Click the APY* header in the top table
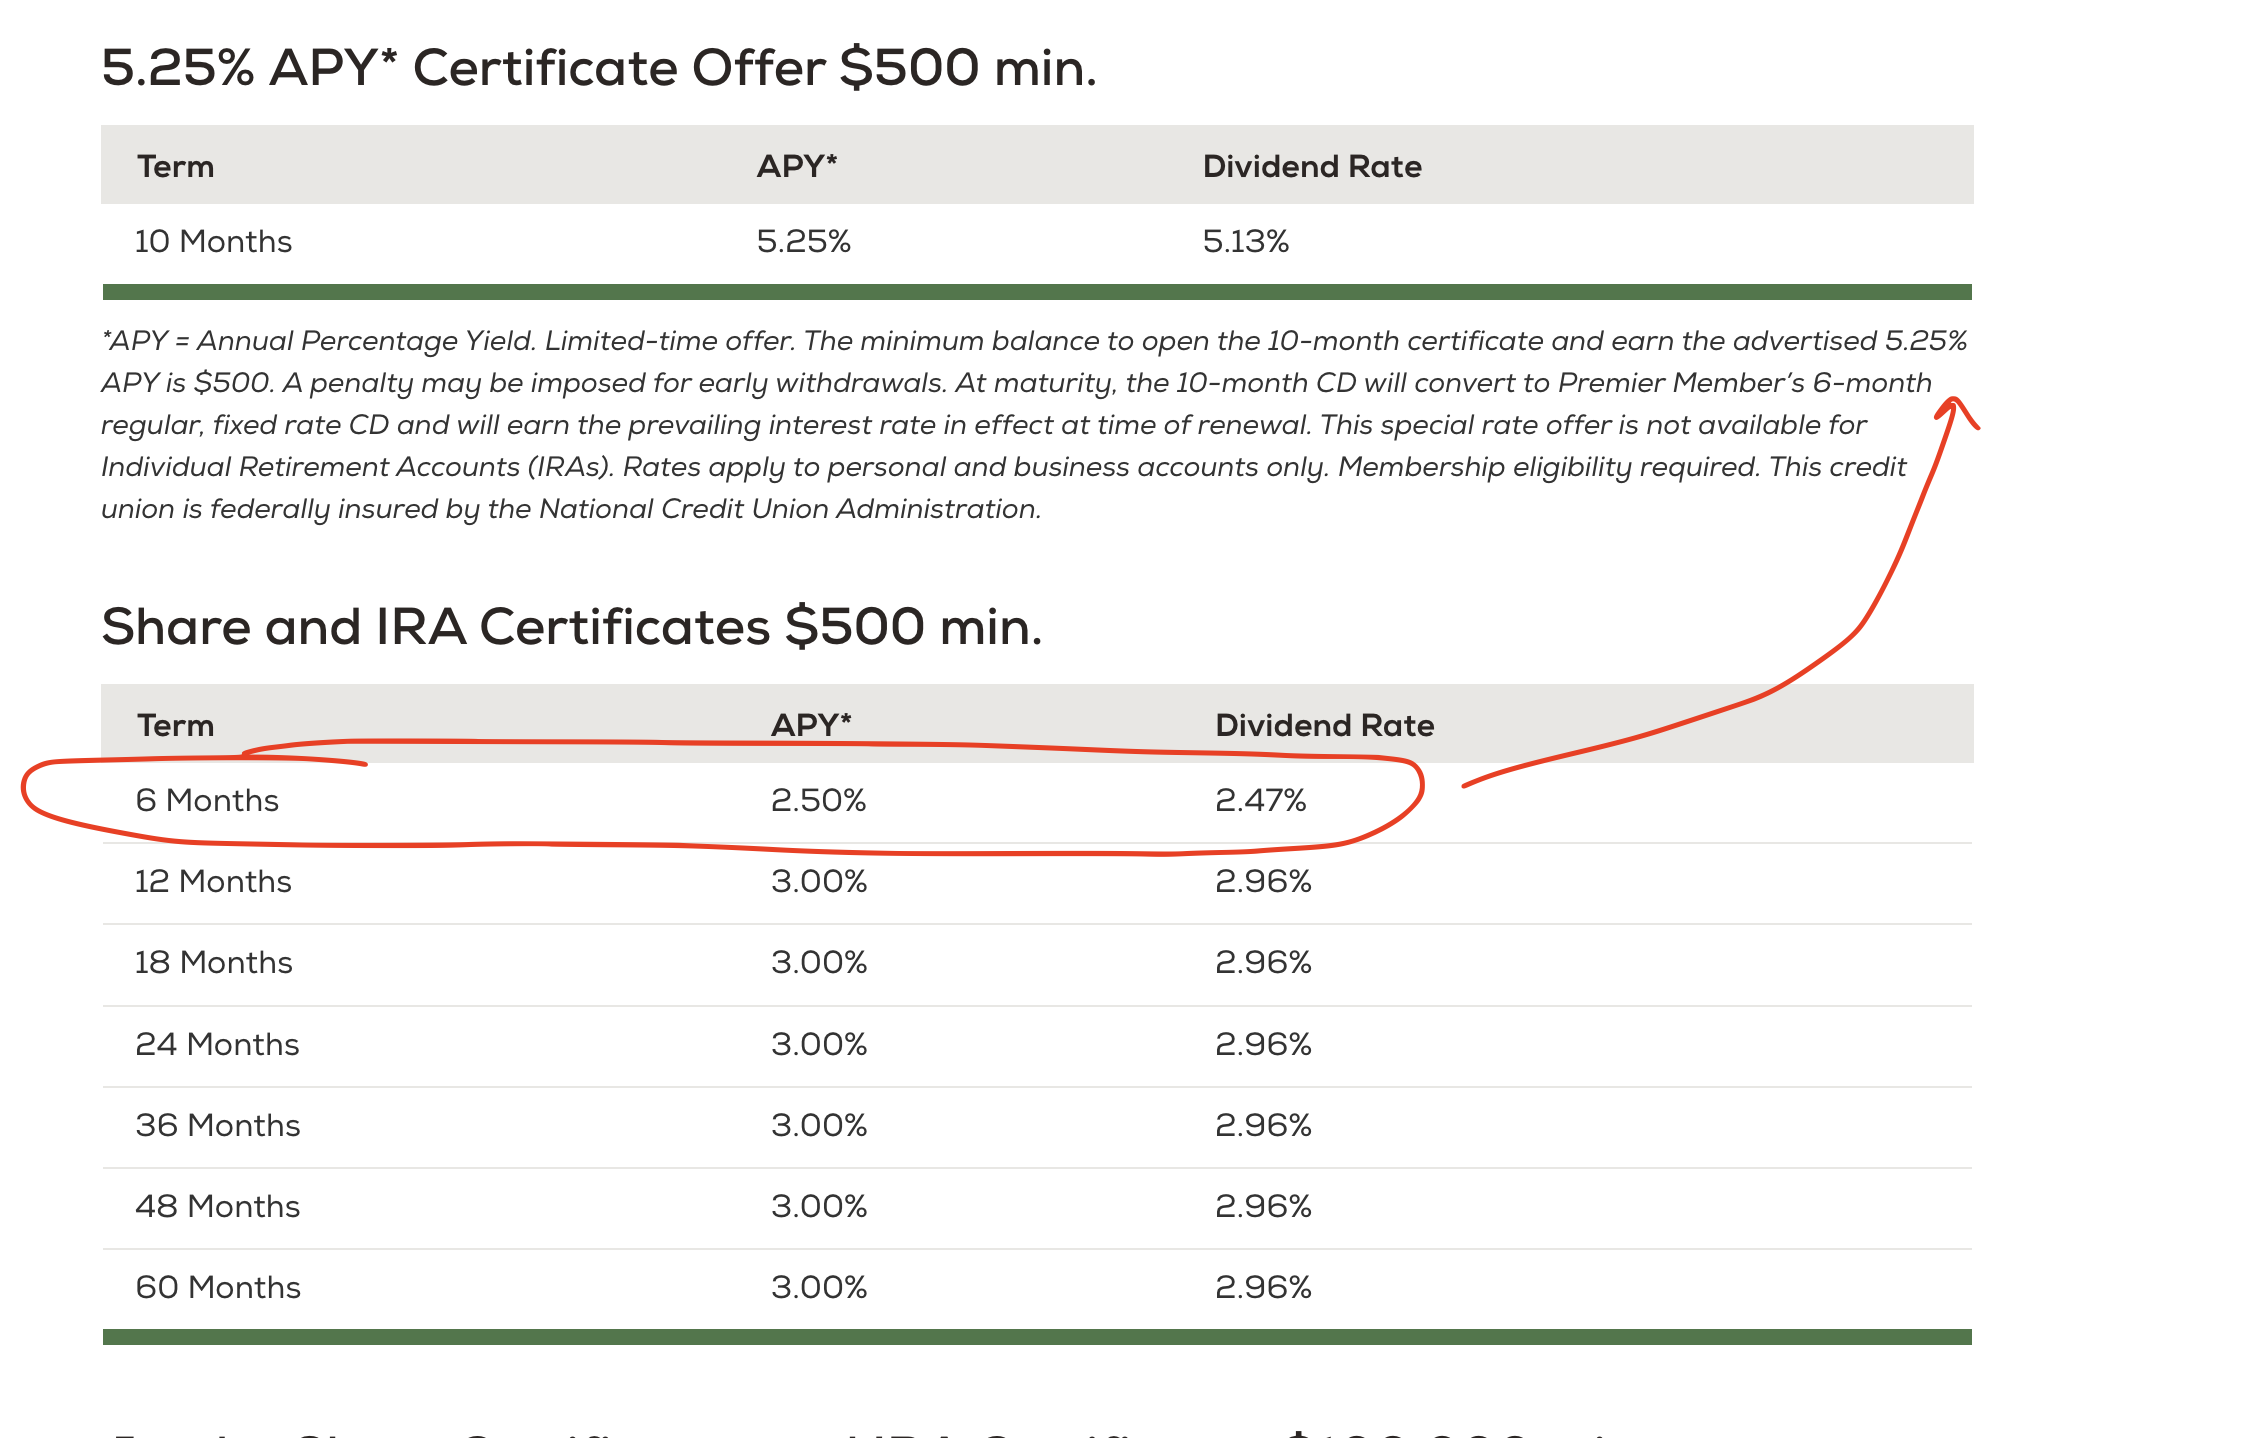Screen dimensions: 2260x1438 coord(796,167)
